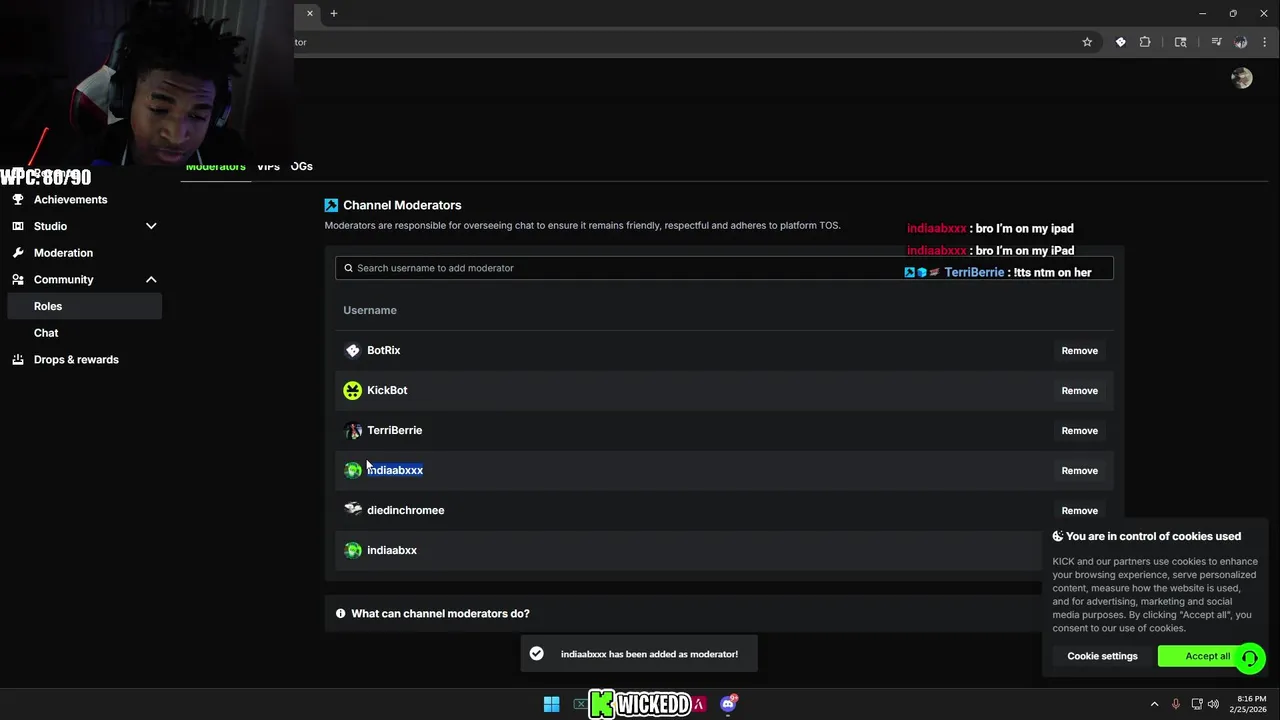Close the current browser tab
The width and height of the screenshot is (1280, 720).
tap(310, 13)
